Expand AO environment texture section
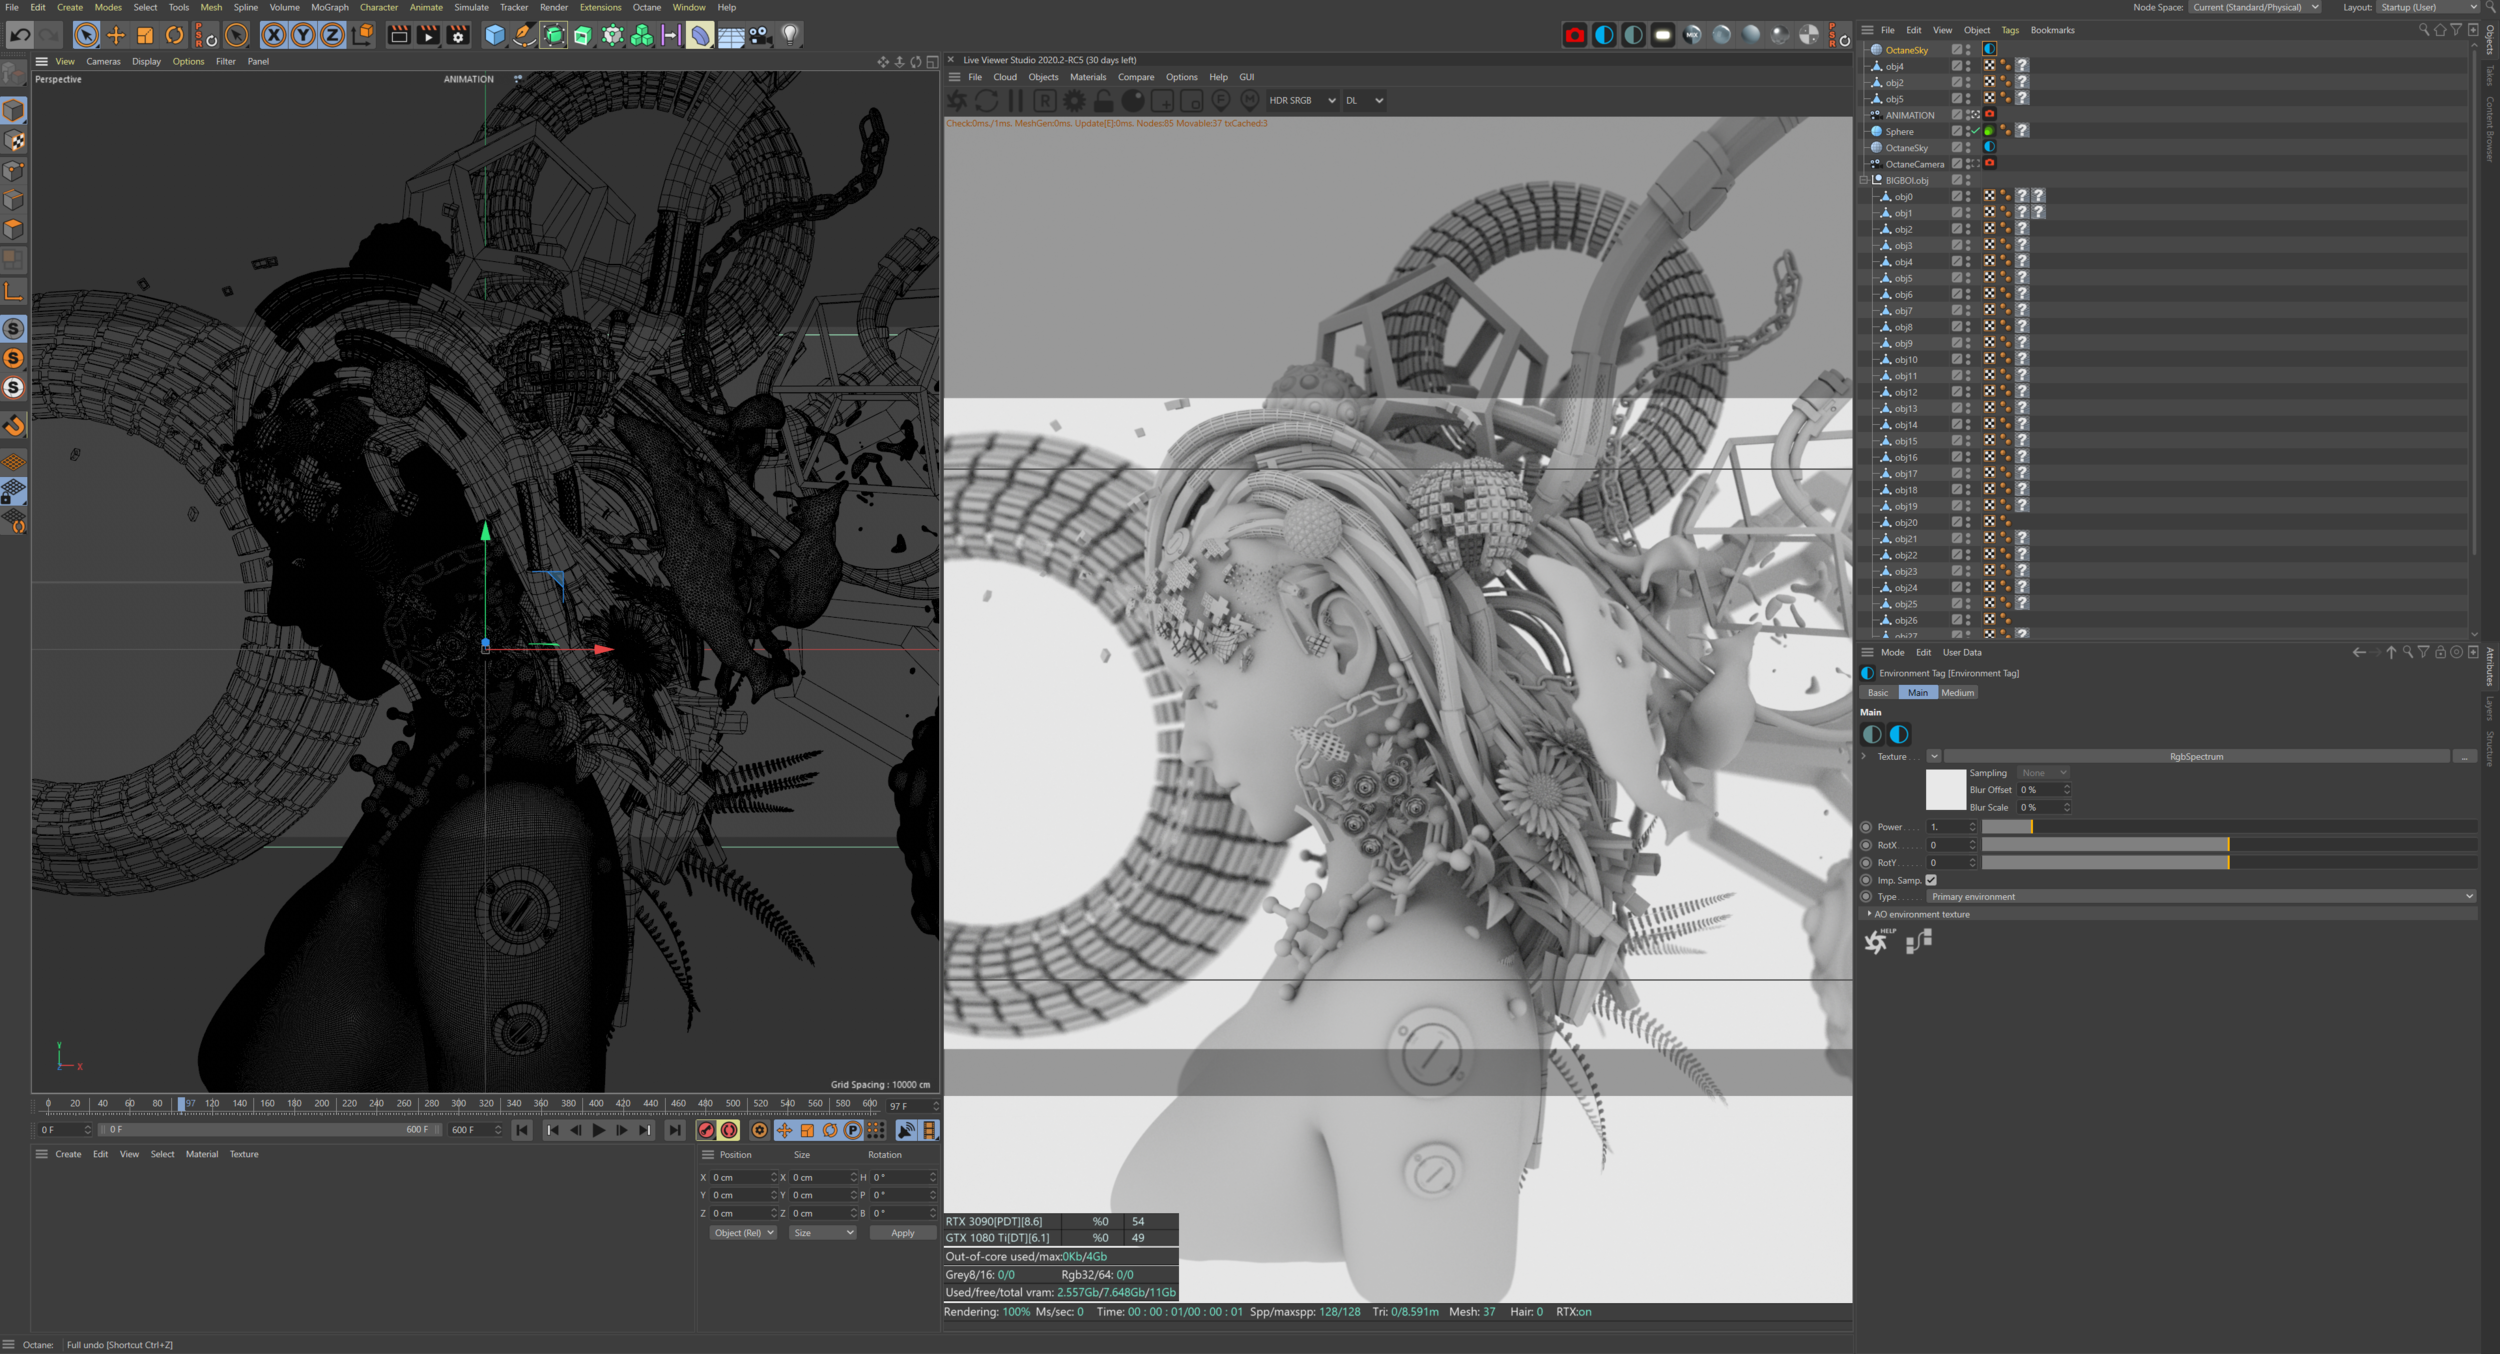 (1869, 914)
